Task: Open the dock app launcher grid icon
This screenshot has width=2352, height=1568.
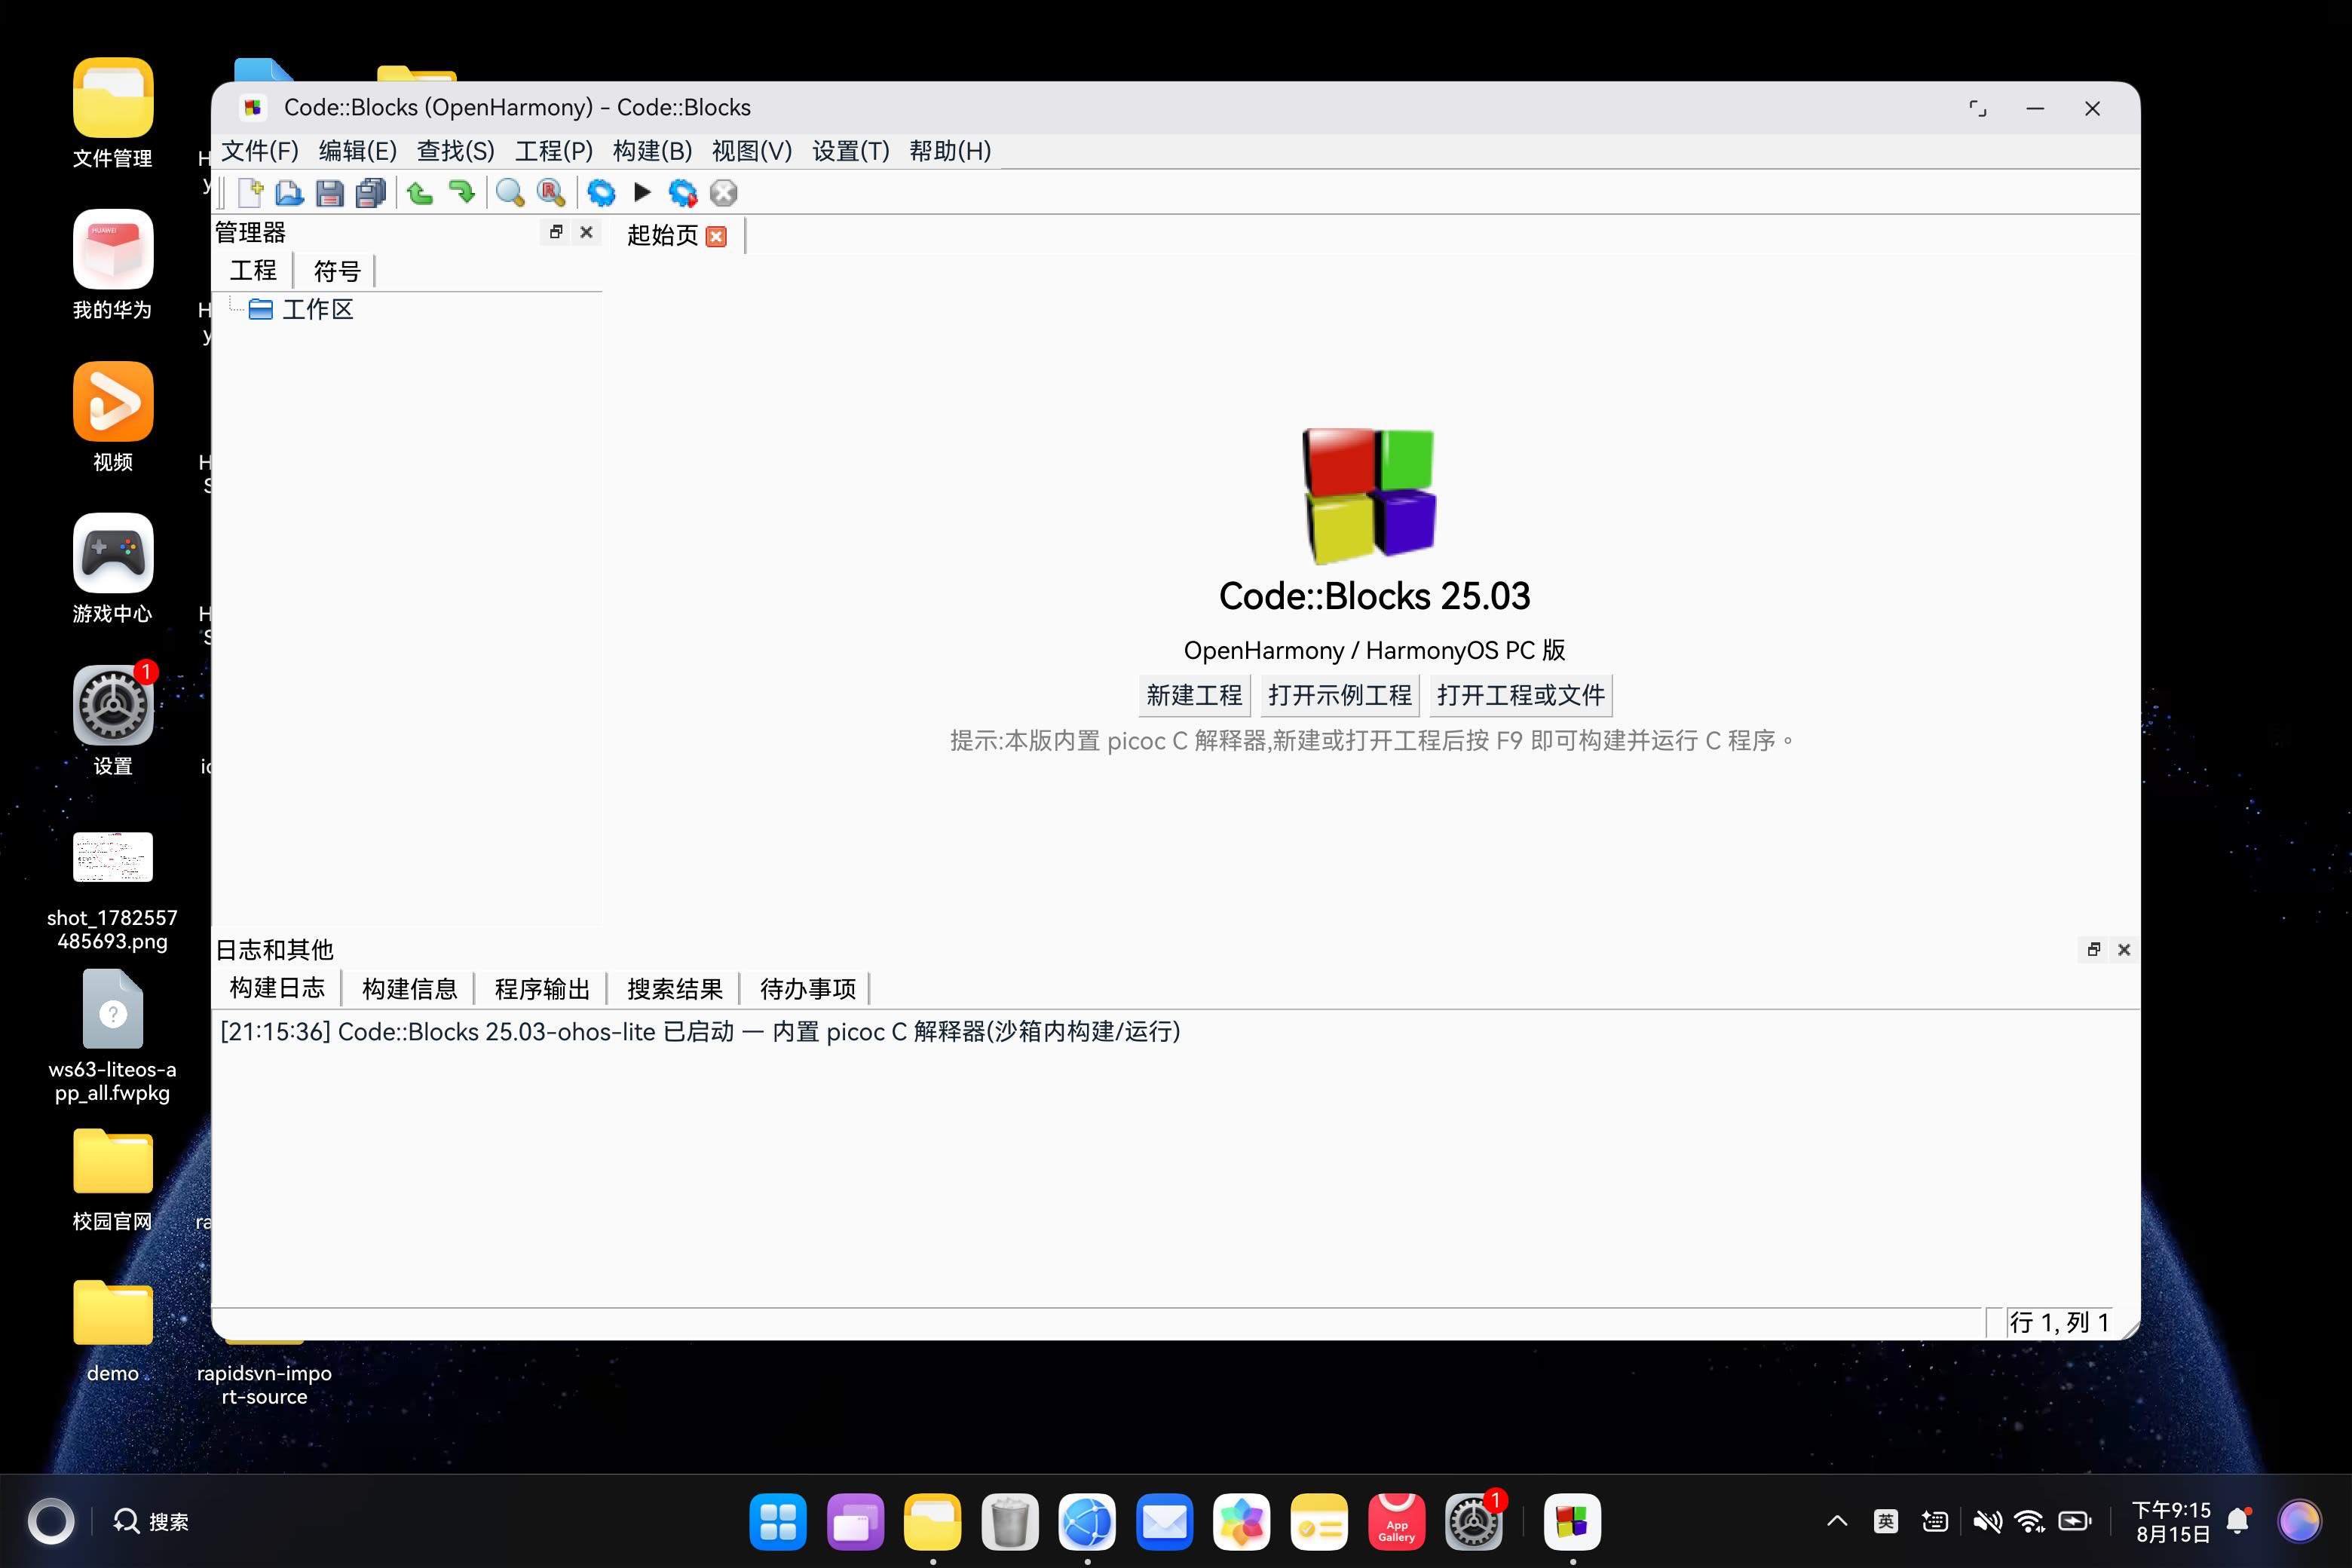Action: 778,1522
